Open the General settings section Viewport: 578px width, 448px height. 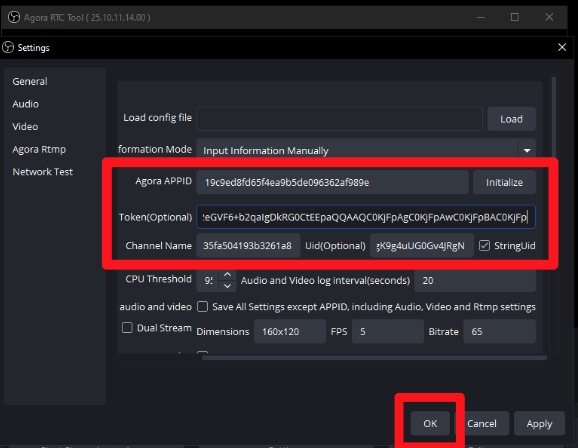click(x=30, y=81)
